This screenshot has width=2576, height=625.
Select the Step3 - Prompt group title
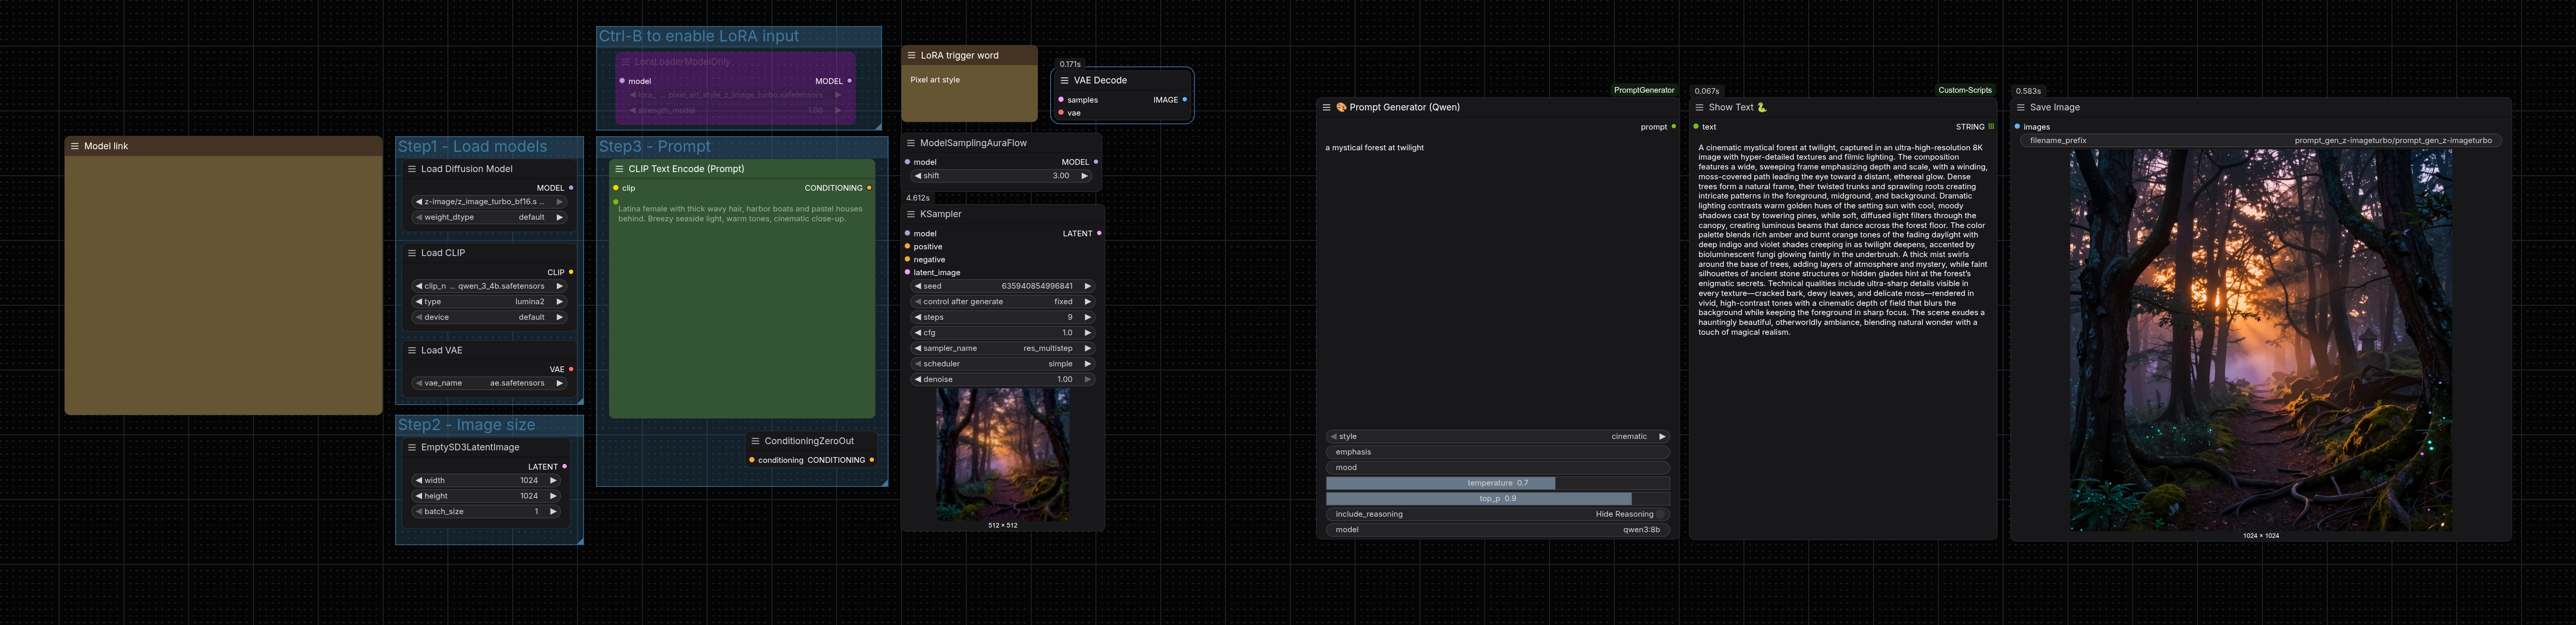[654, 146]
